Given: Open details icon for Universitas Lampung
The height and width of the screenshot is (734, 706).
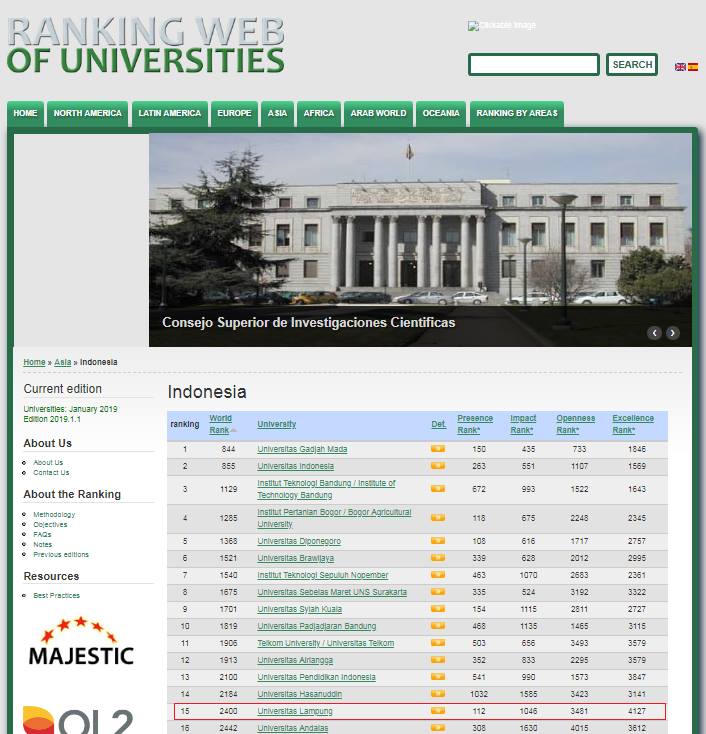Looking at the screenshot, I should click(x=438, y=711).
